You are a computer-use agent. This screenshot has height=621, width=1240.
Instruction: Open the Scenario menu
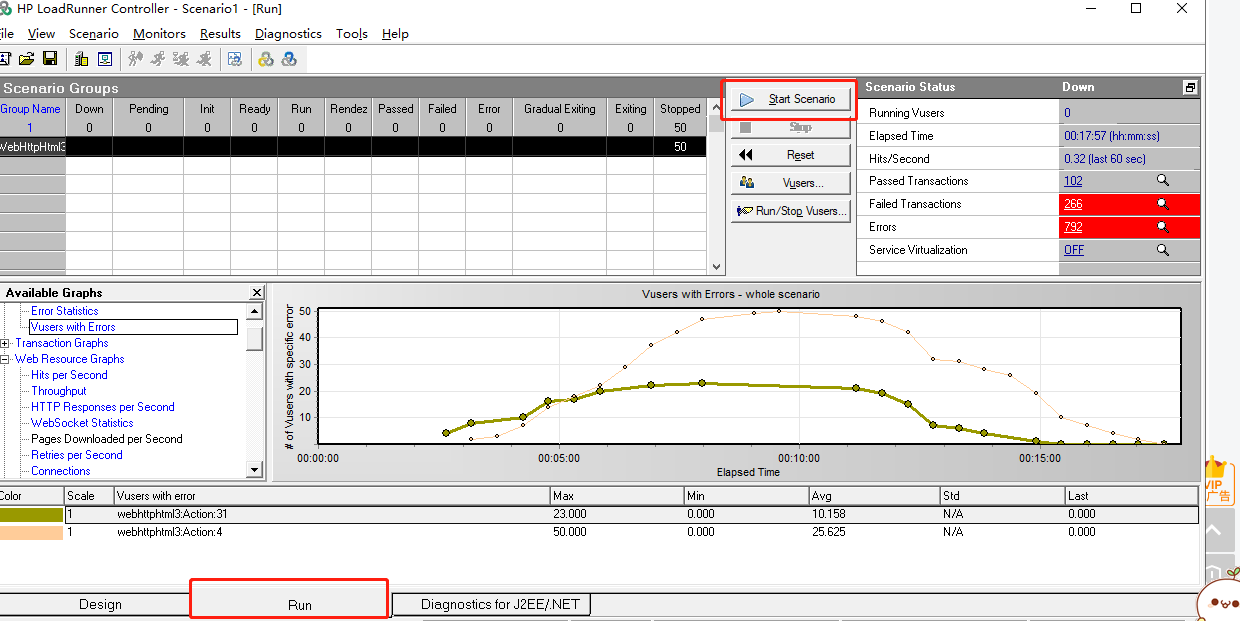pyautogui.click(x=94, y=33)
